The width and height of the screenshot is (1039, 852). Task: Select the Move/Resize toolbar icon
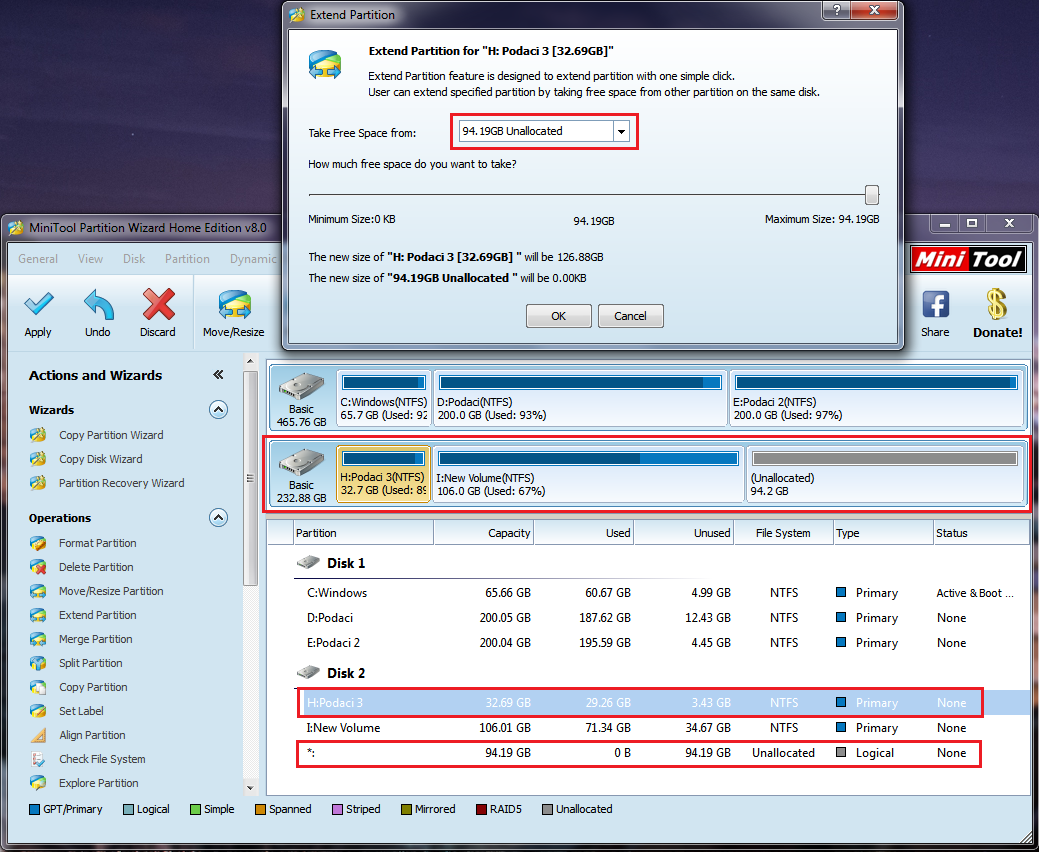234,305
